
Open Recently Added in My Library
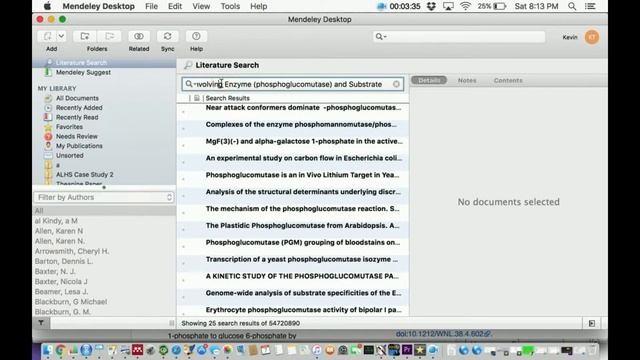(x=79, y=108)
